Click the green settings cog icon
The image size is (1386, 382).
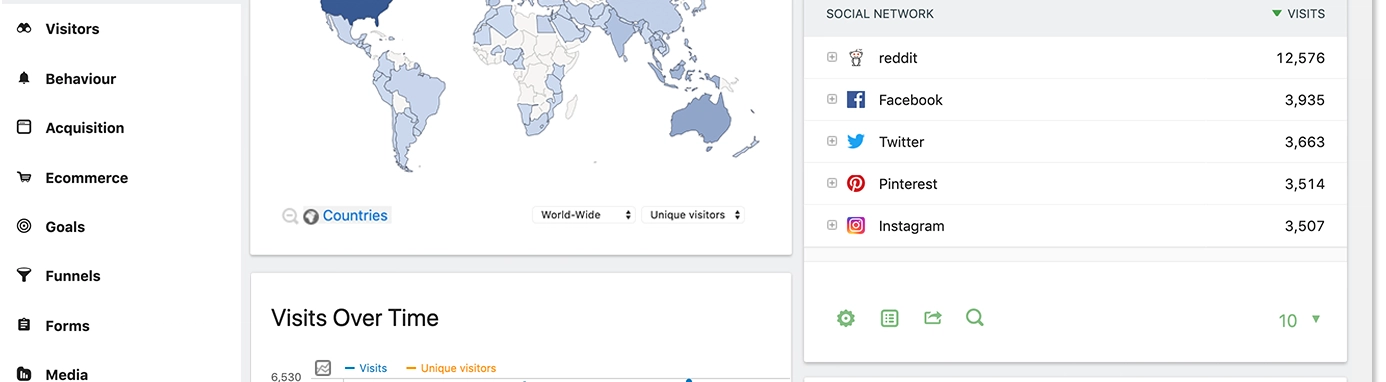coord(846,319)
